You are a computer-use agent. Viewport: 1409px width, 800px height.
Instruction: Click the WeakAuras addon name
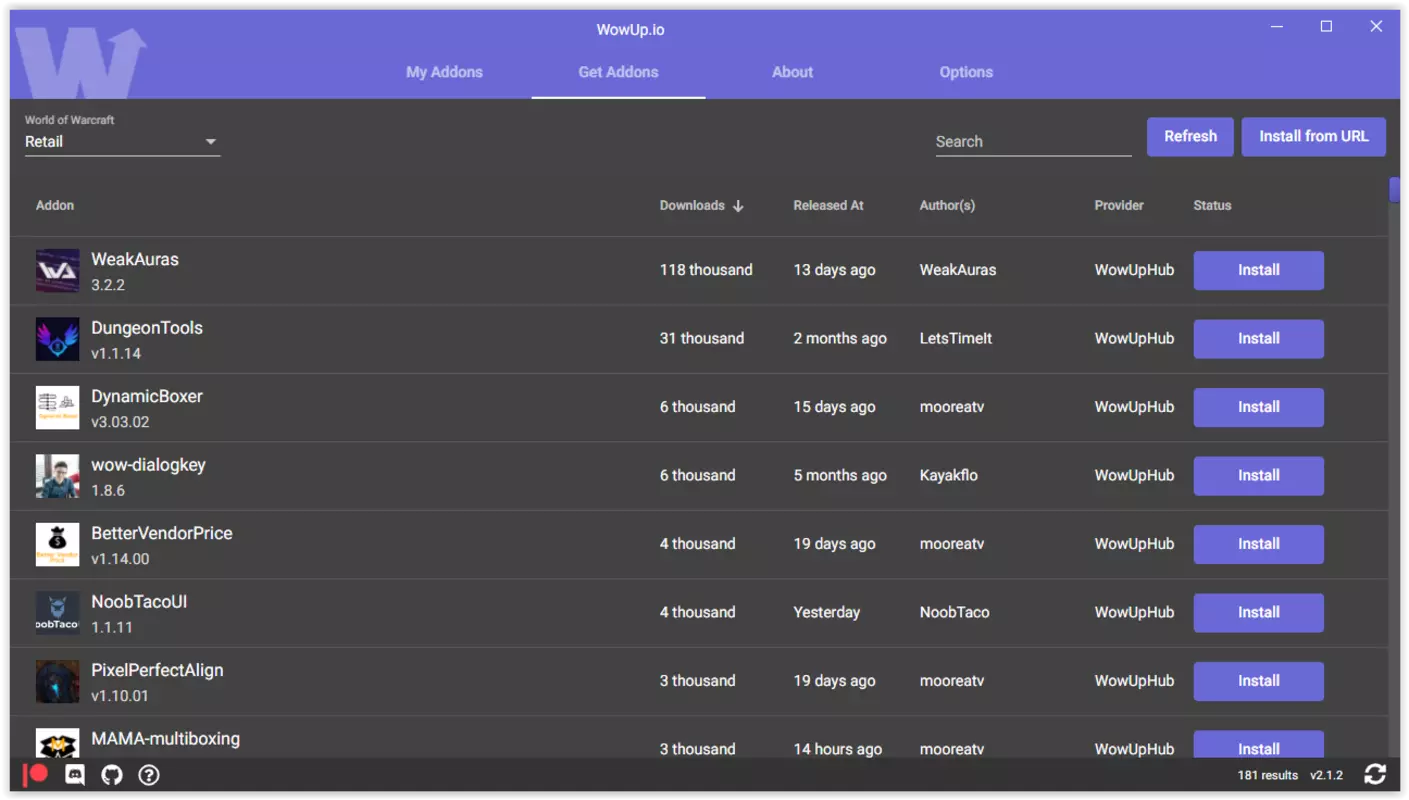[135, 259]
